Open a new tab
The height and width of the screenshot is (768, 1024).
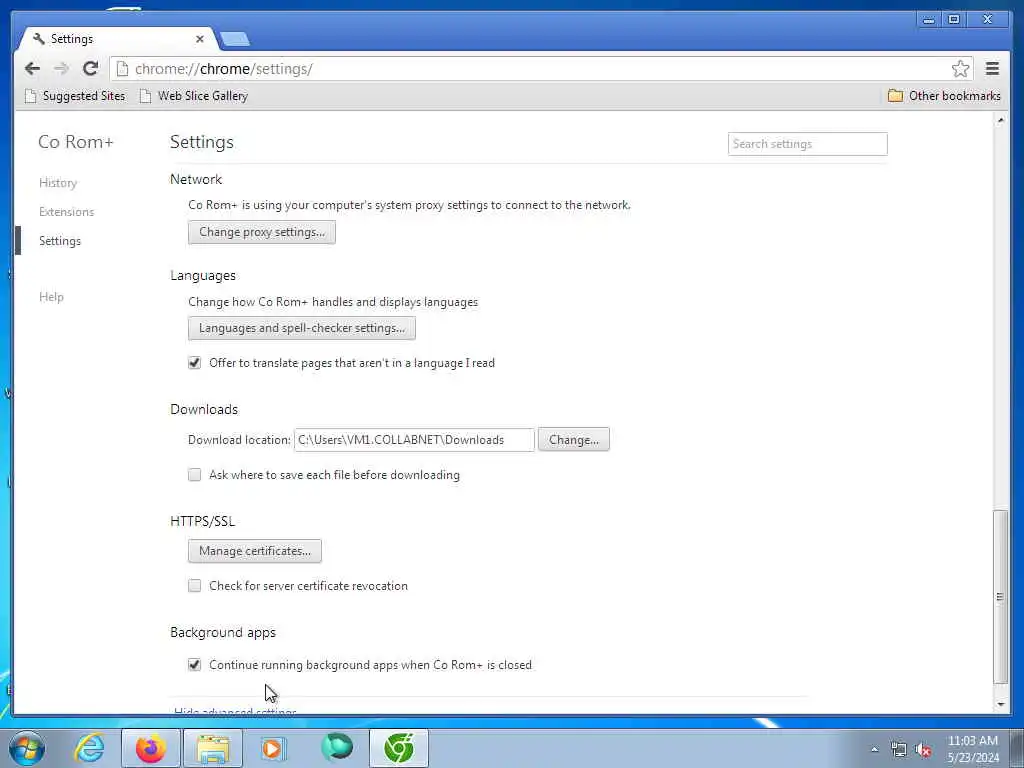click(x=235, y=39)
